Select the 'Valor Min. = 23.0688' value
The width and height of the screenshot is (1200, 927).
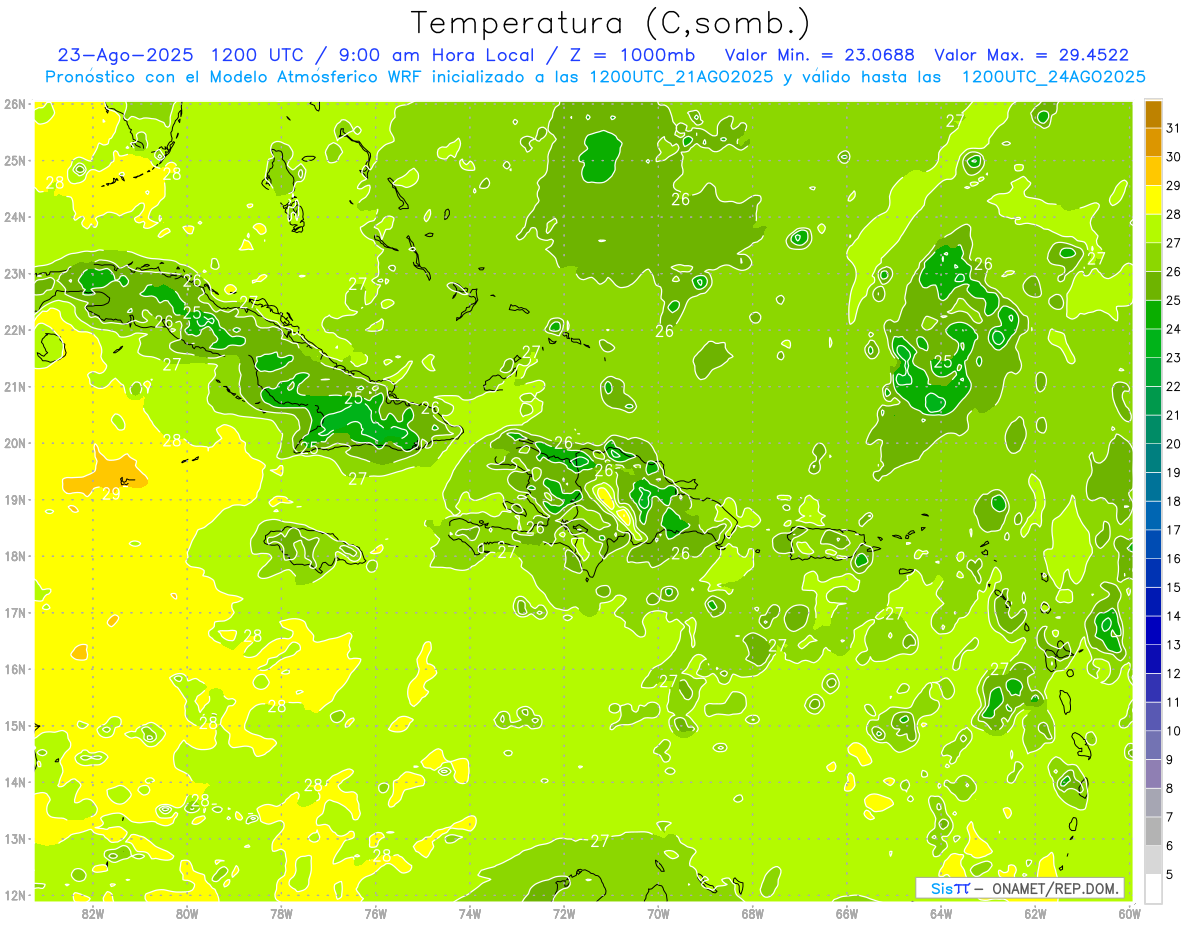tap(820, 55)
